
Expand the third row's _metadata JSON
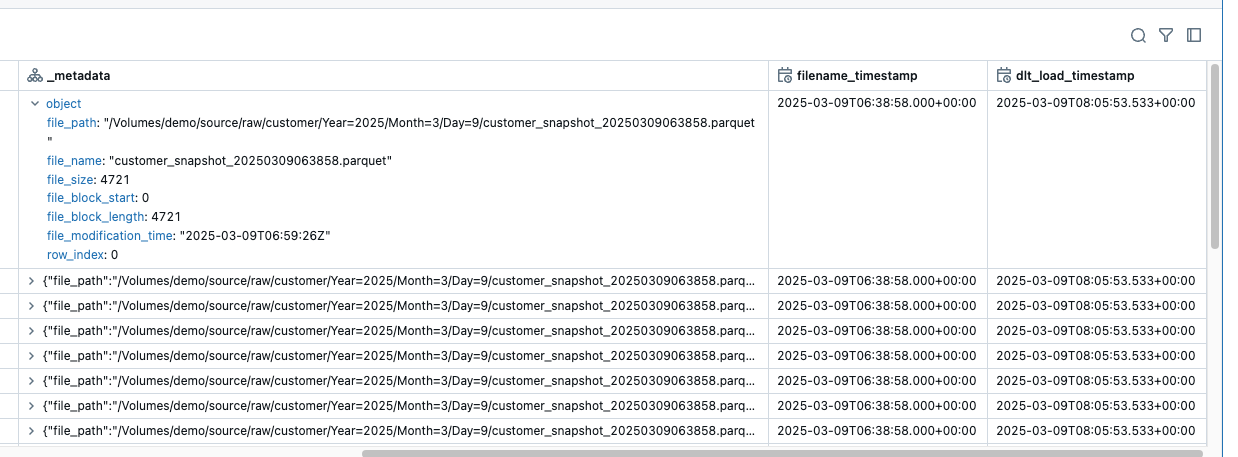[x=31, y=306]
